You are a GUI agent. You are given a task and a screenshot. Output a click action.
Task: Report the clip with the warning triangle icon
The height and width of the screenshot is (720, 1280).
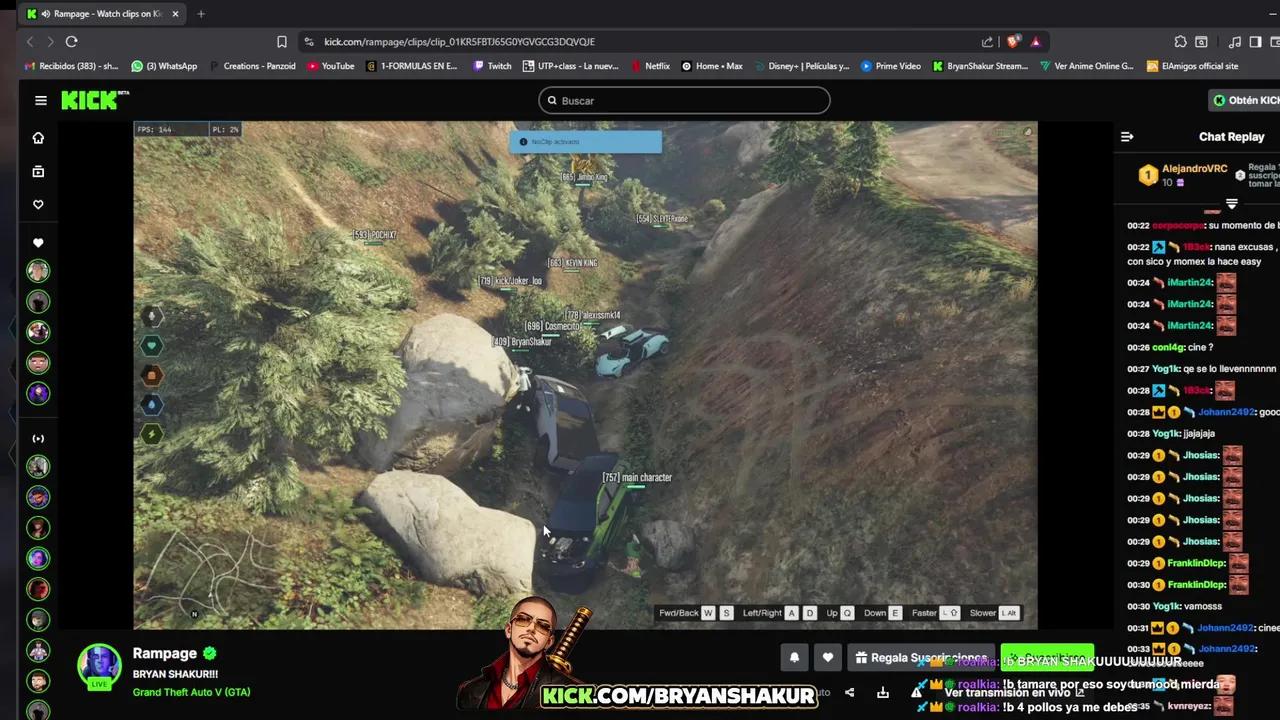(x=915, y=692)
